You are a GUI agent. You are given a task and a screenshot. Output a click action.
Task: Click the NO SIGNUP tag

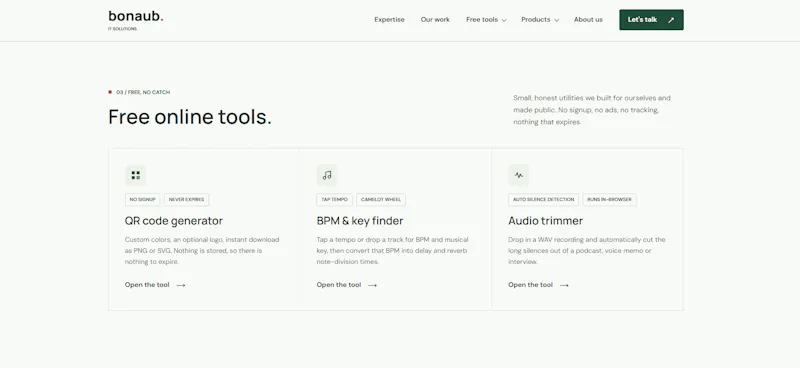pos(142,200)
